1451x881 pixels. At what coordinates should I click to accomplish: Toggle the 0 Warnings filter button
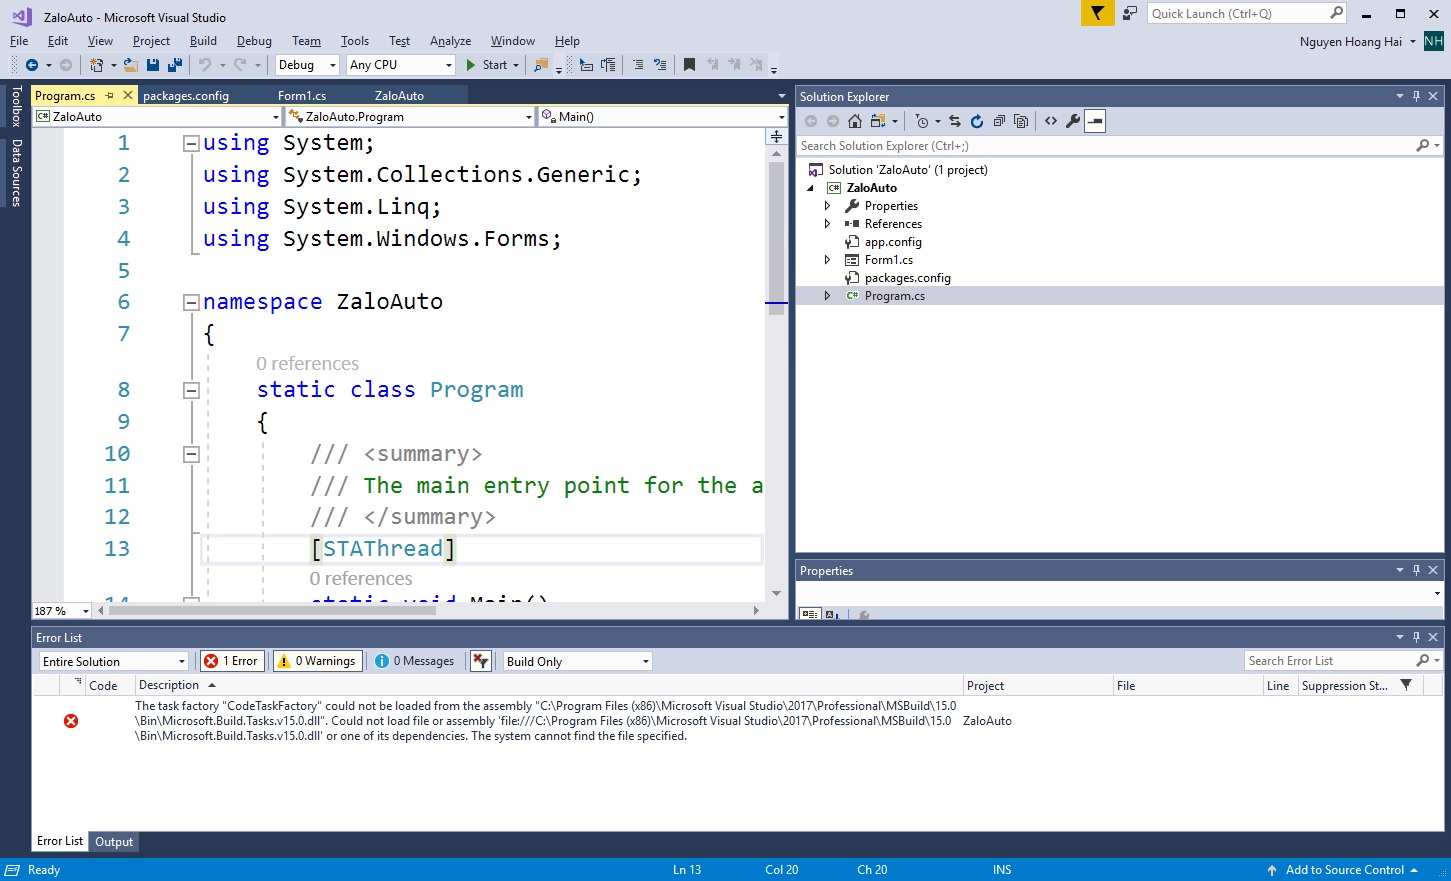[317, 661]
